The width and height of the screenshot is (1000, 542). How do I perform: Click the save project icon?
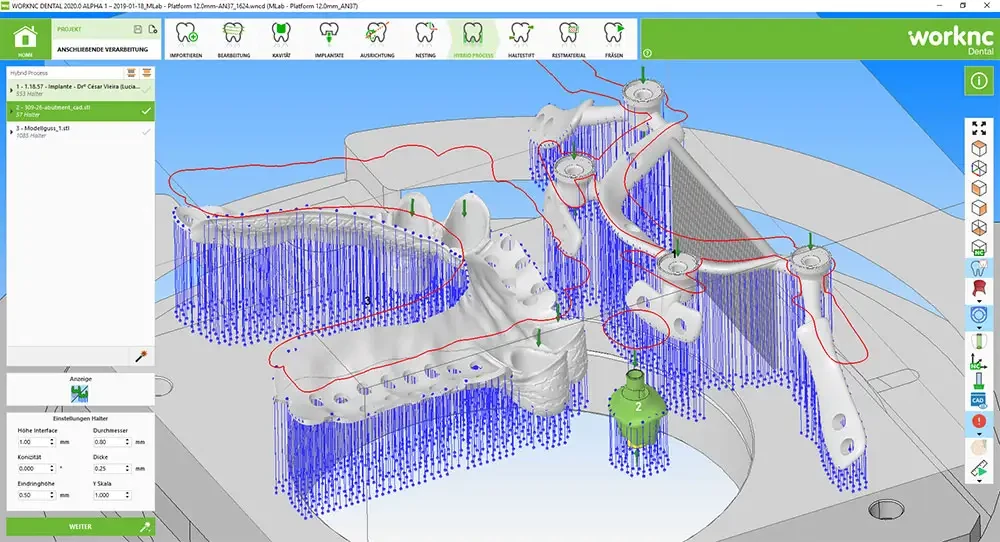[x=138, y=29]
